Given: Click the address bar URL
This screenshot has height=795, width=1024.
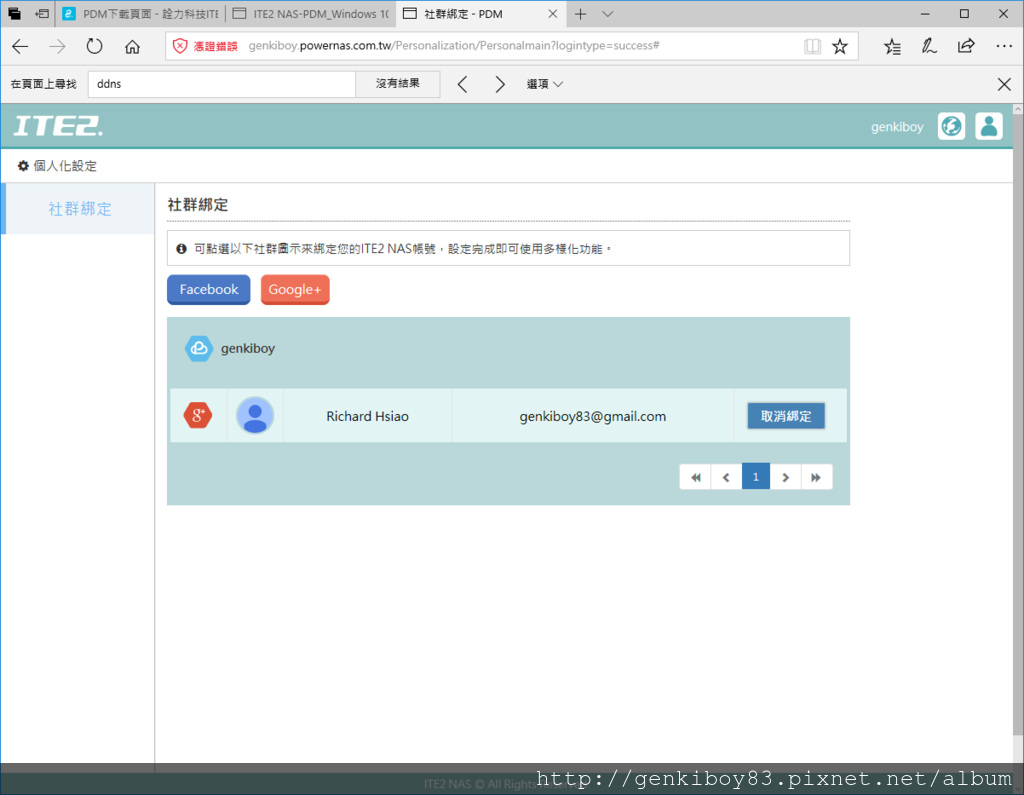Looking at the screenshot, I should pyautogui.click(x=454, y=46).
